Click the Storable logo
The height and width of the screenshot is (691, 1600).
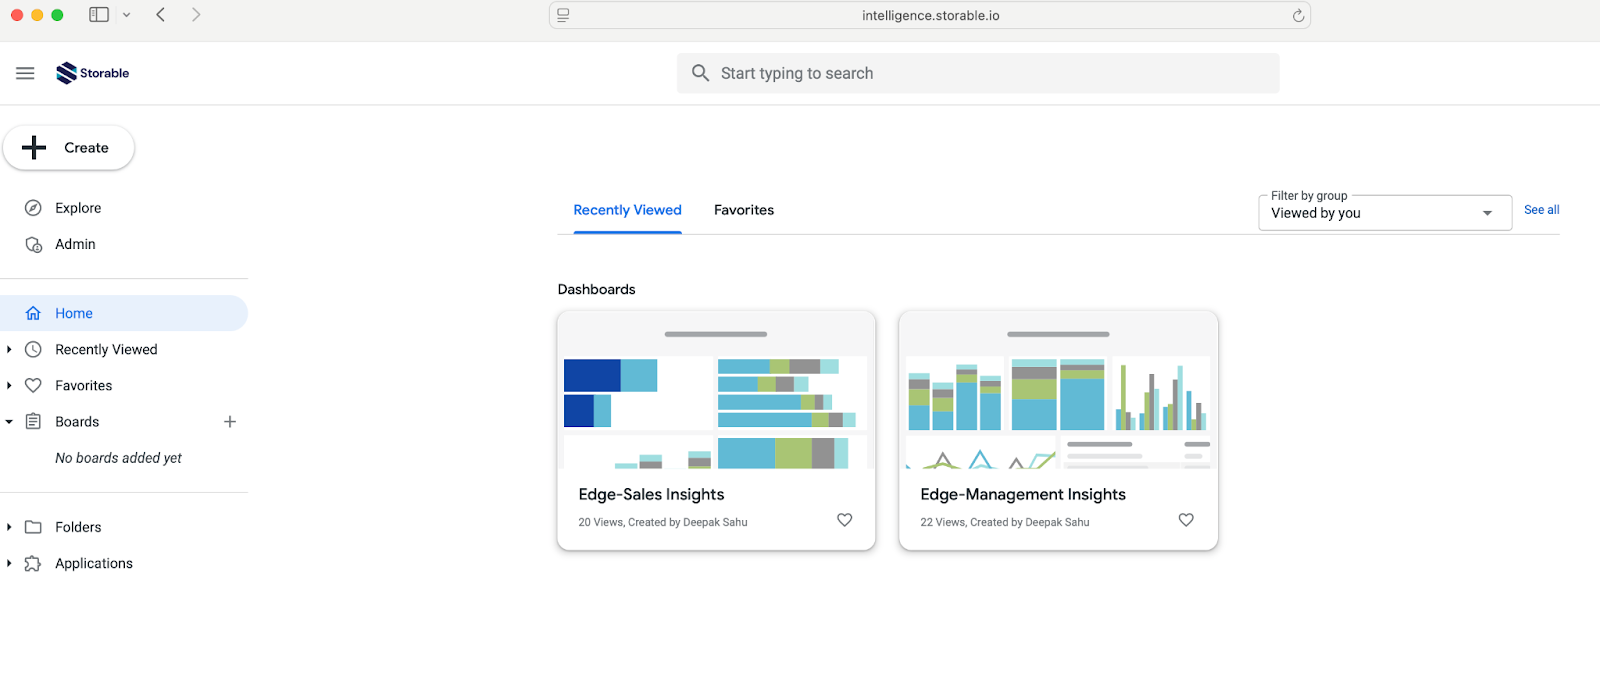[93, 73]
